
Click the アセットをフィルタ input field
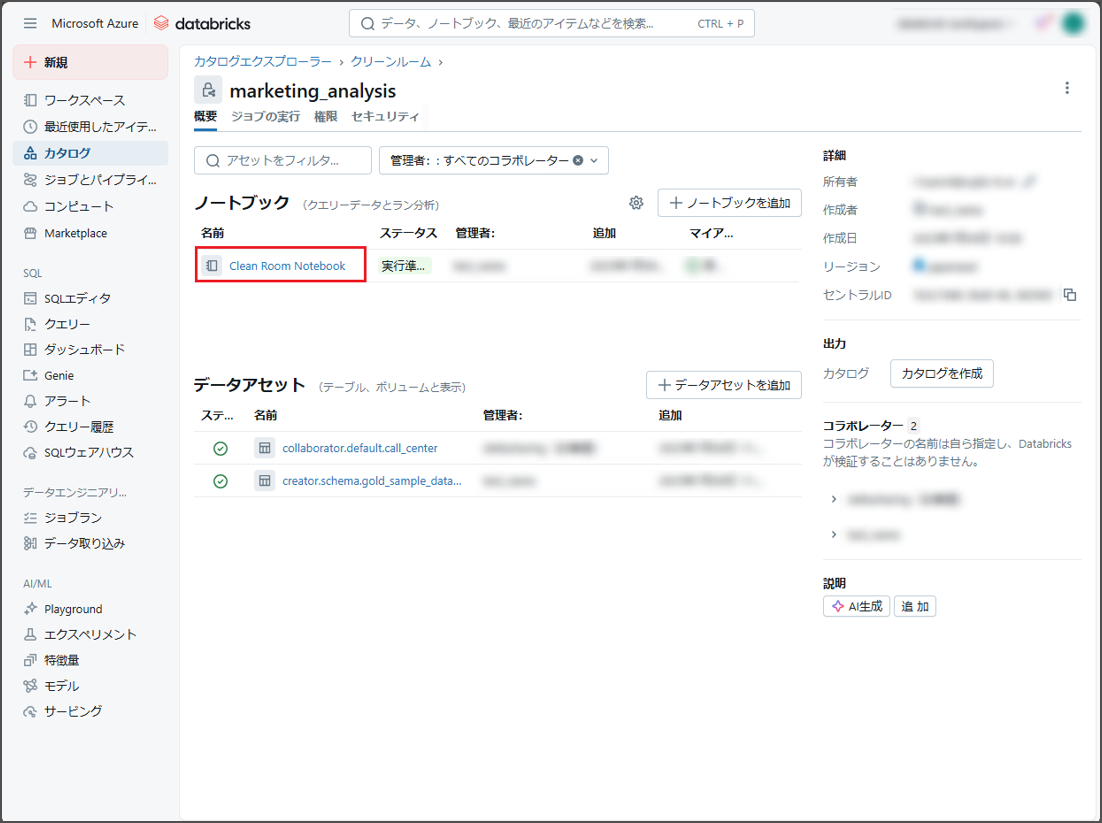point(283,160)
